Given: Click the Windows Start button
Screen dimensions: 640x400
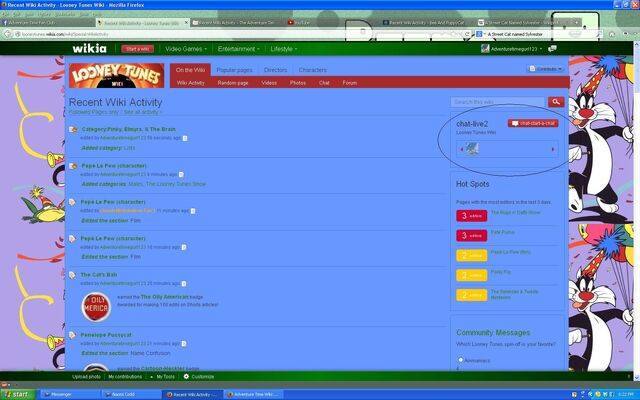Looking at the screenshot, I should 18,394.
